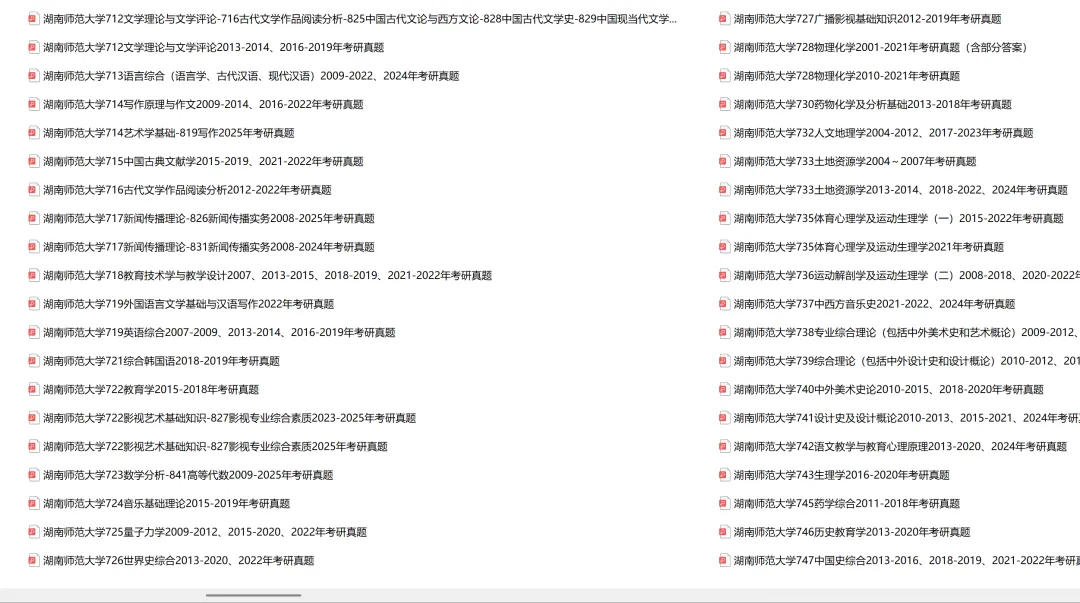This screenshot has width=1080, height=603.
Task: Click PDF icon beside 730药物化学及分析基础 file
Action: pyautogui.click(x=724, y=104)
